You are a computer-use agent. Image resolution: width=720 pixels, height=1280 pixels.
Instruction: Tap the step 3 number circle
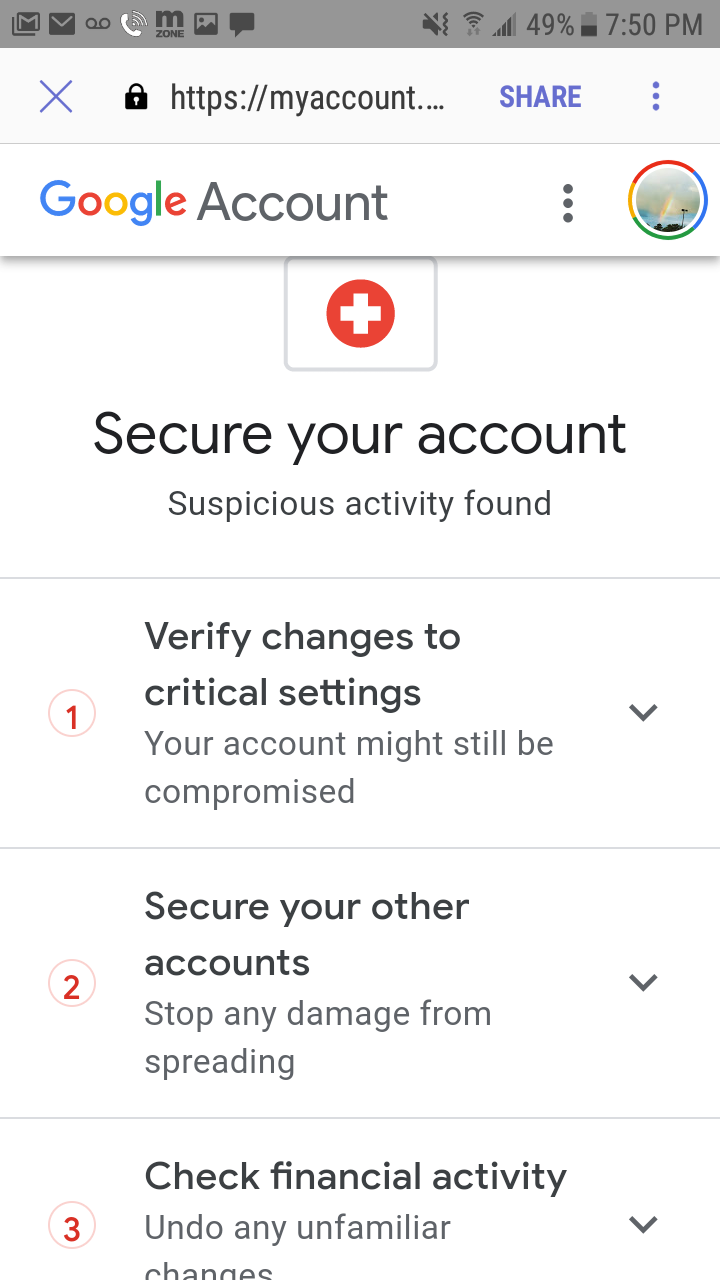(x=72, y=1228)
